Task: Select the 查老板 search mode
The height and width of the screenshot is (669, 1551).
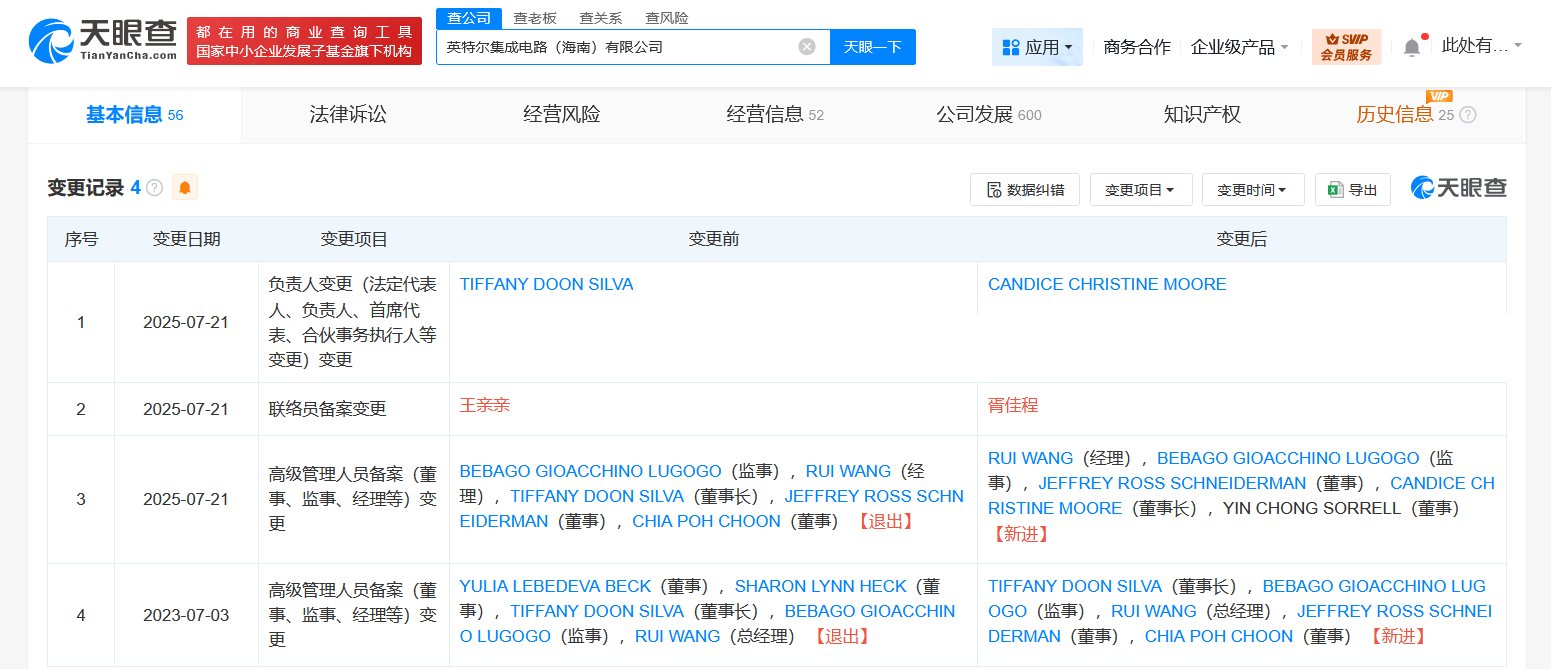Action: tap(535, 18)
